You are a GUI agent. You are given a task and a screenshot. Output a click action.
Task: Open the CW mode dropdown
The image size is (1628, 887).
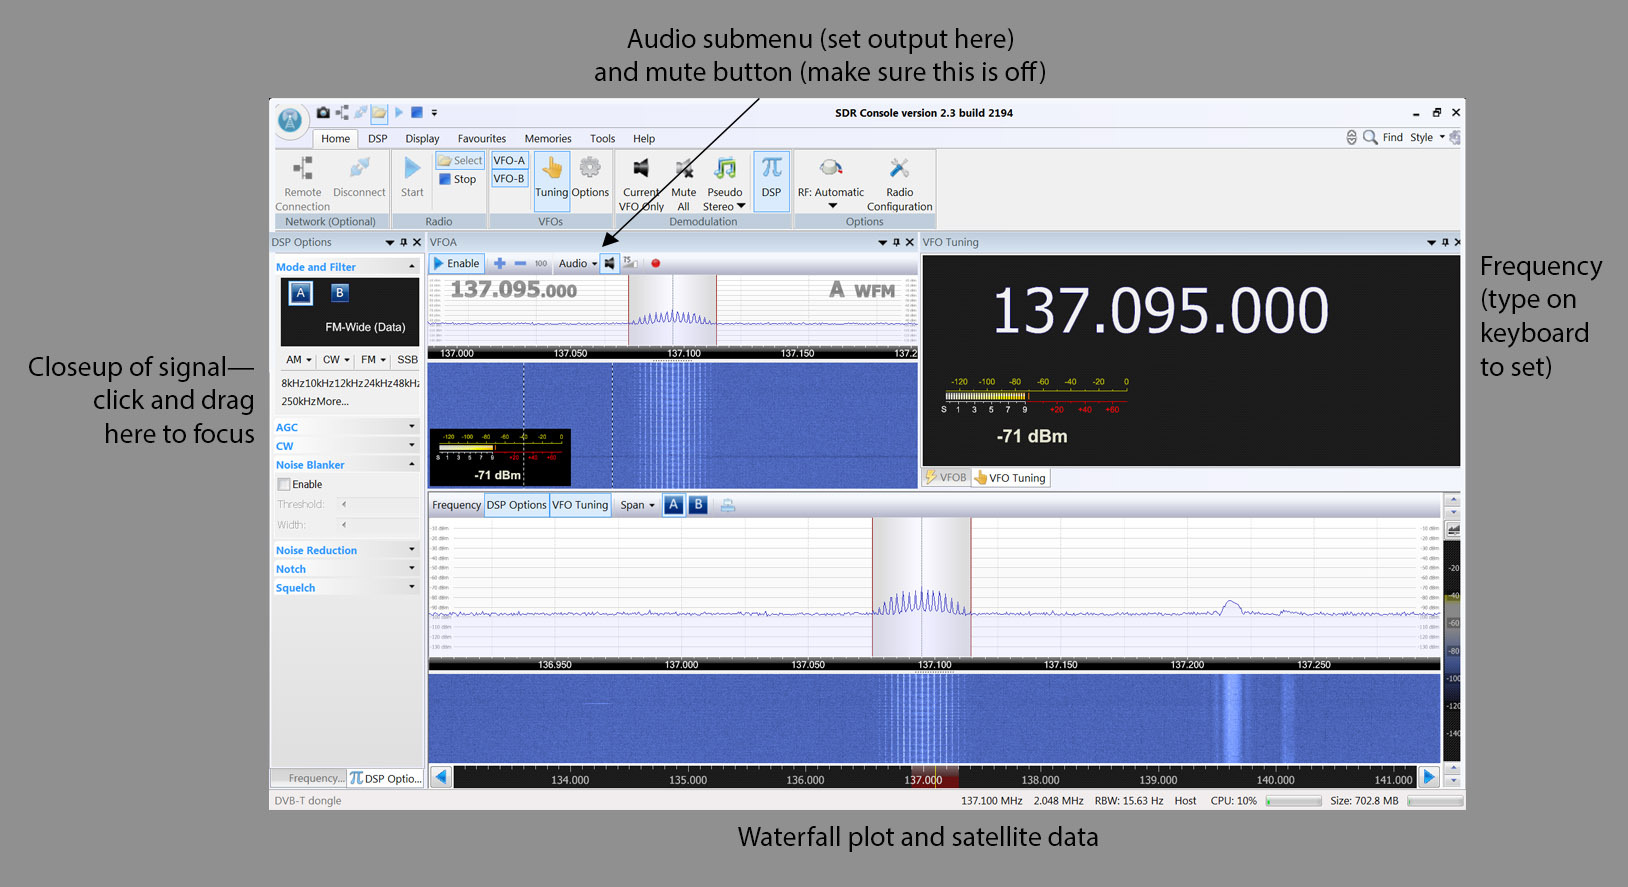pos(336,360)
